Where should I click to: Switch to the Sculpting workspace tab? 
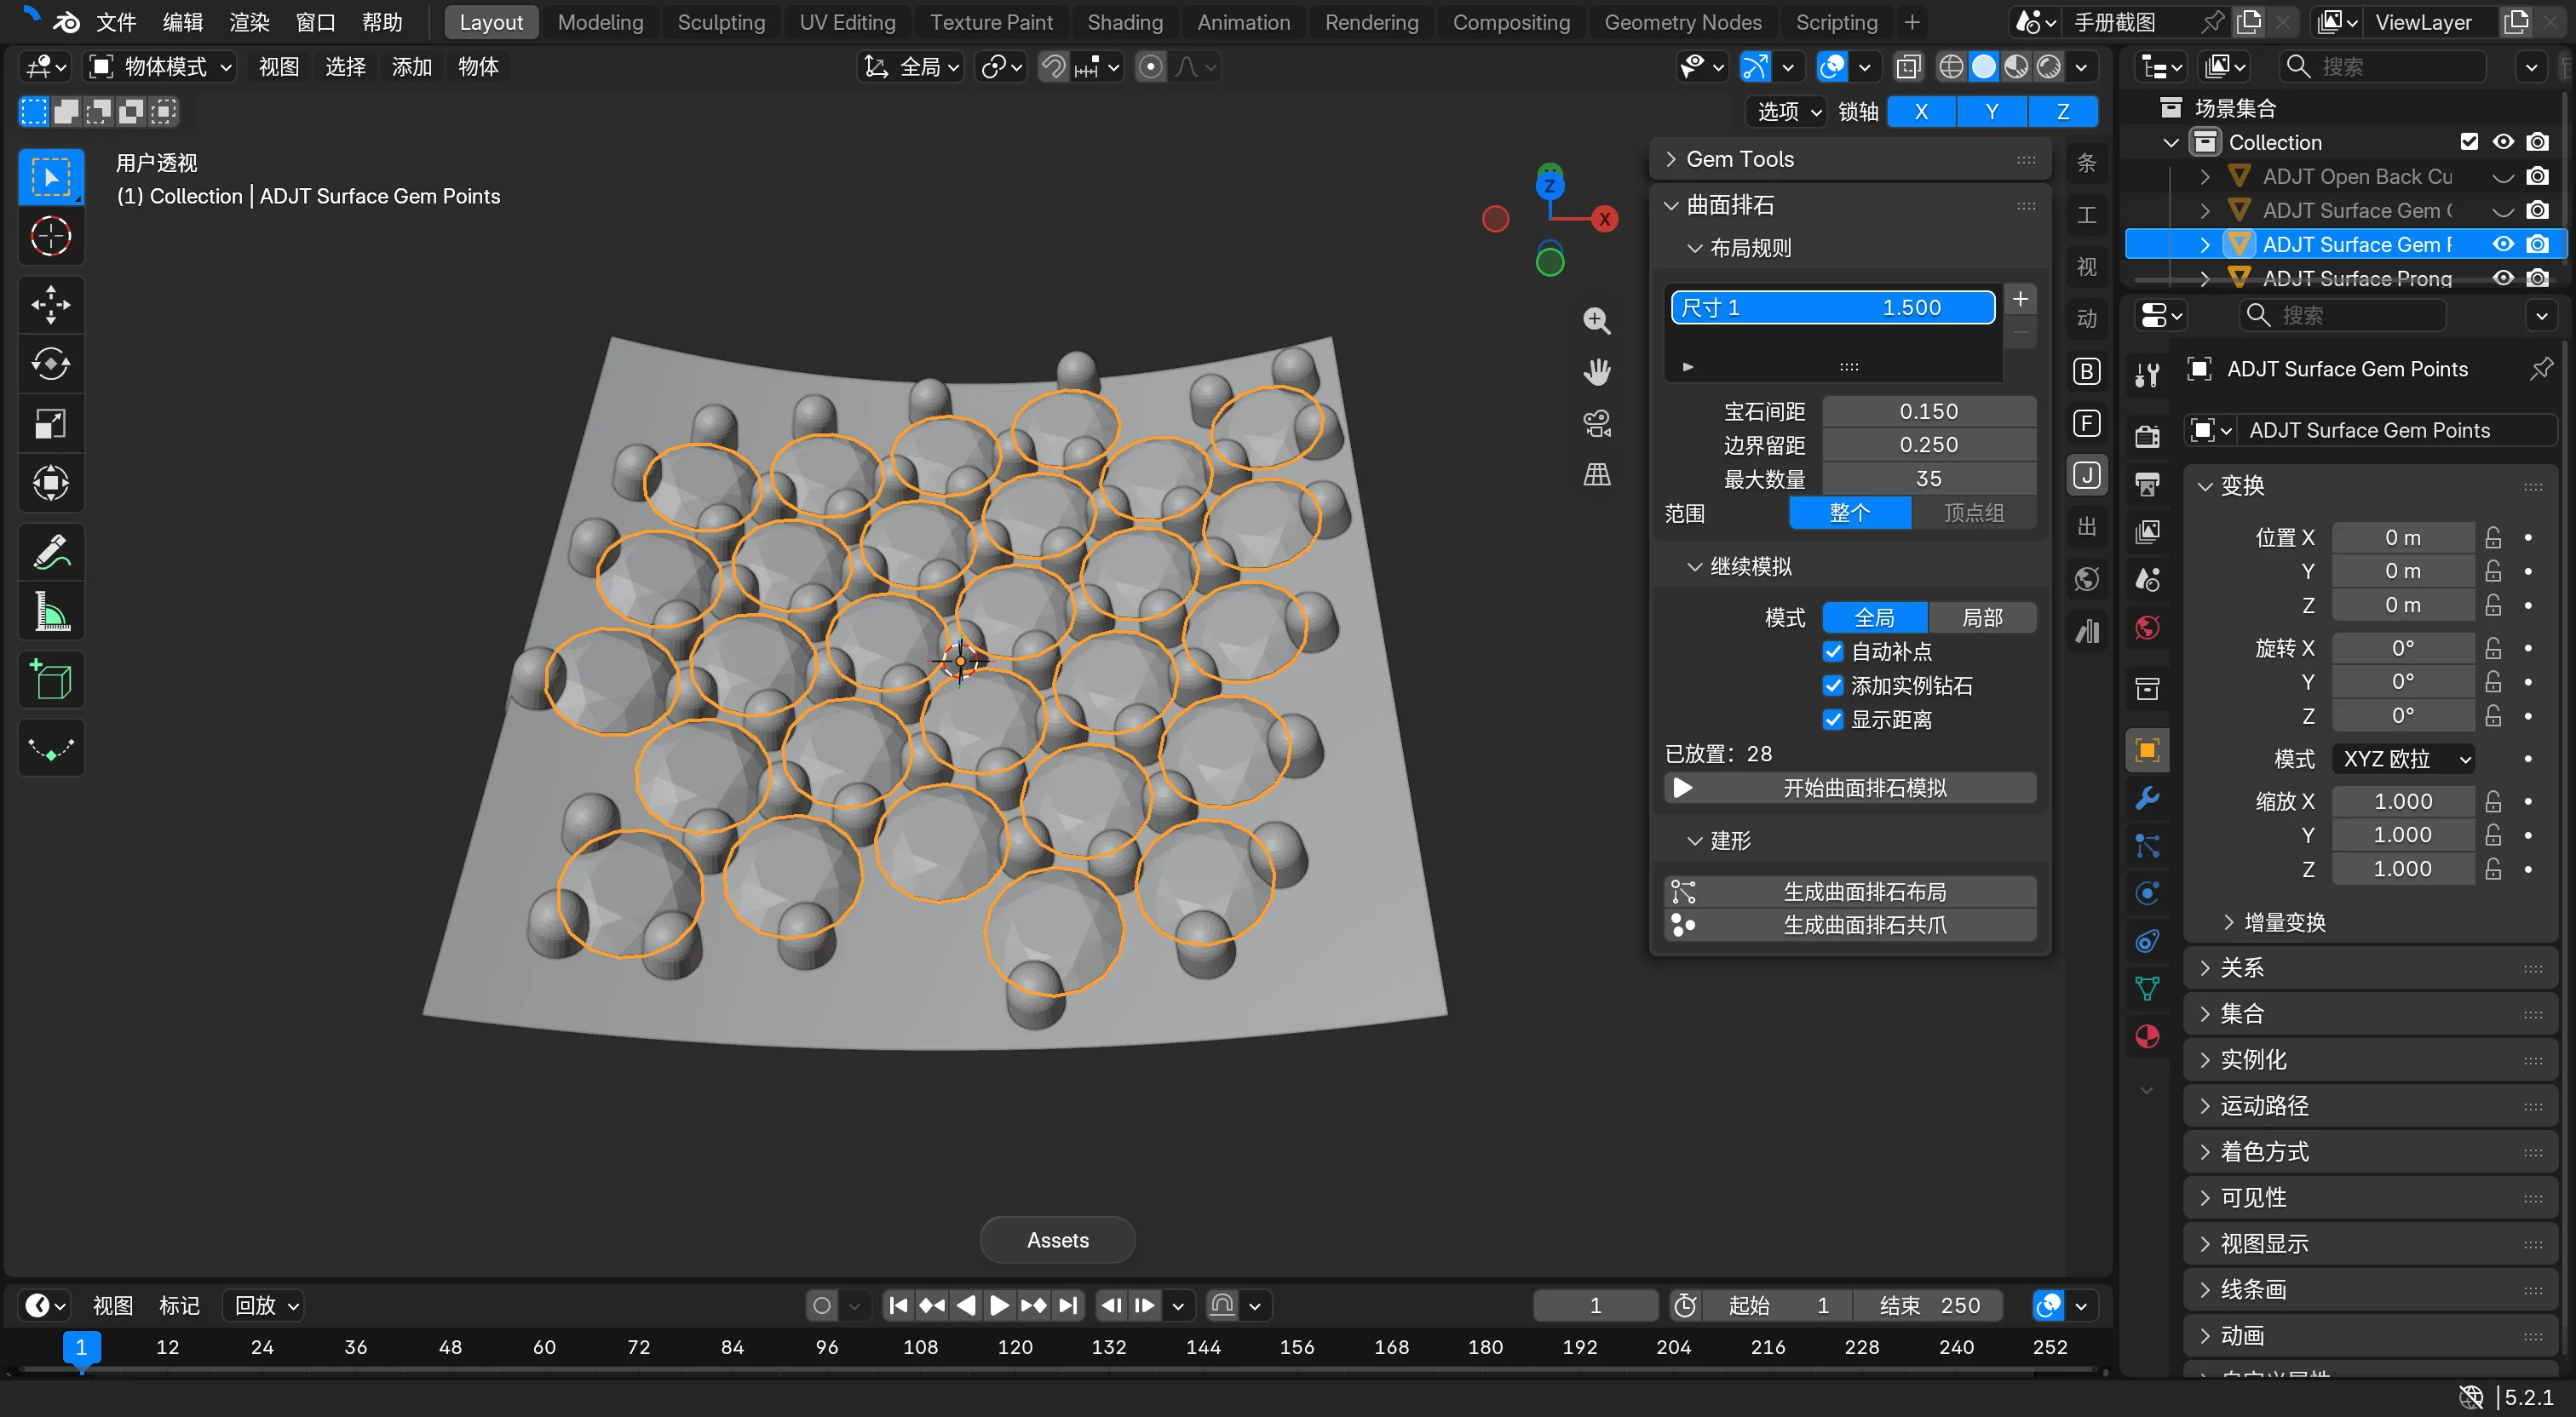point(721,22)
